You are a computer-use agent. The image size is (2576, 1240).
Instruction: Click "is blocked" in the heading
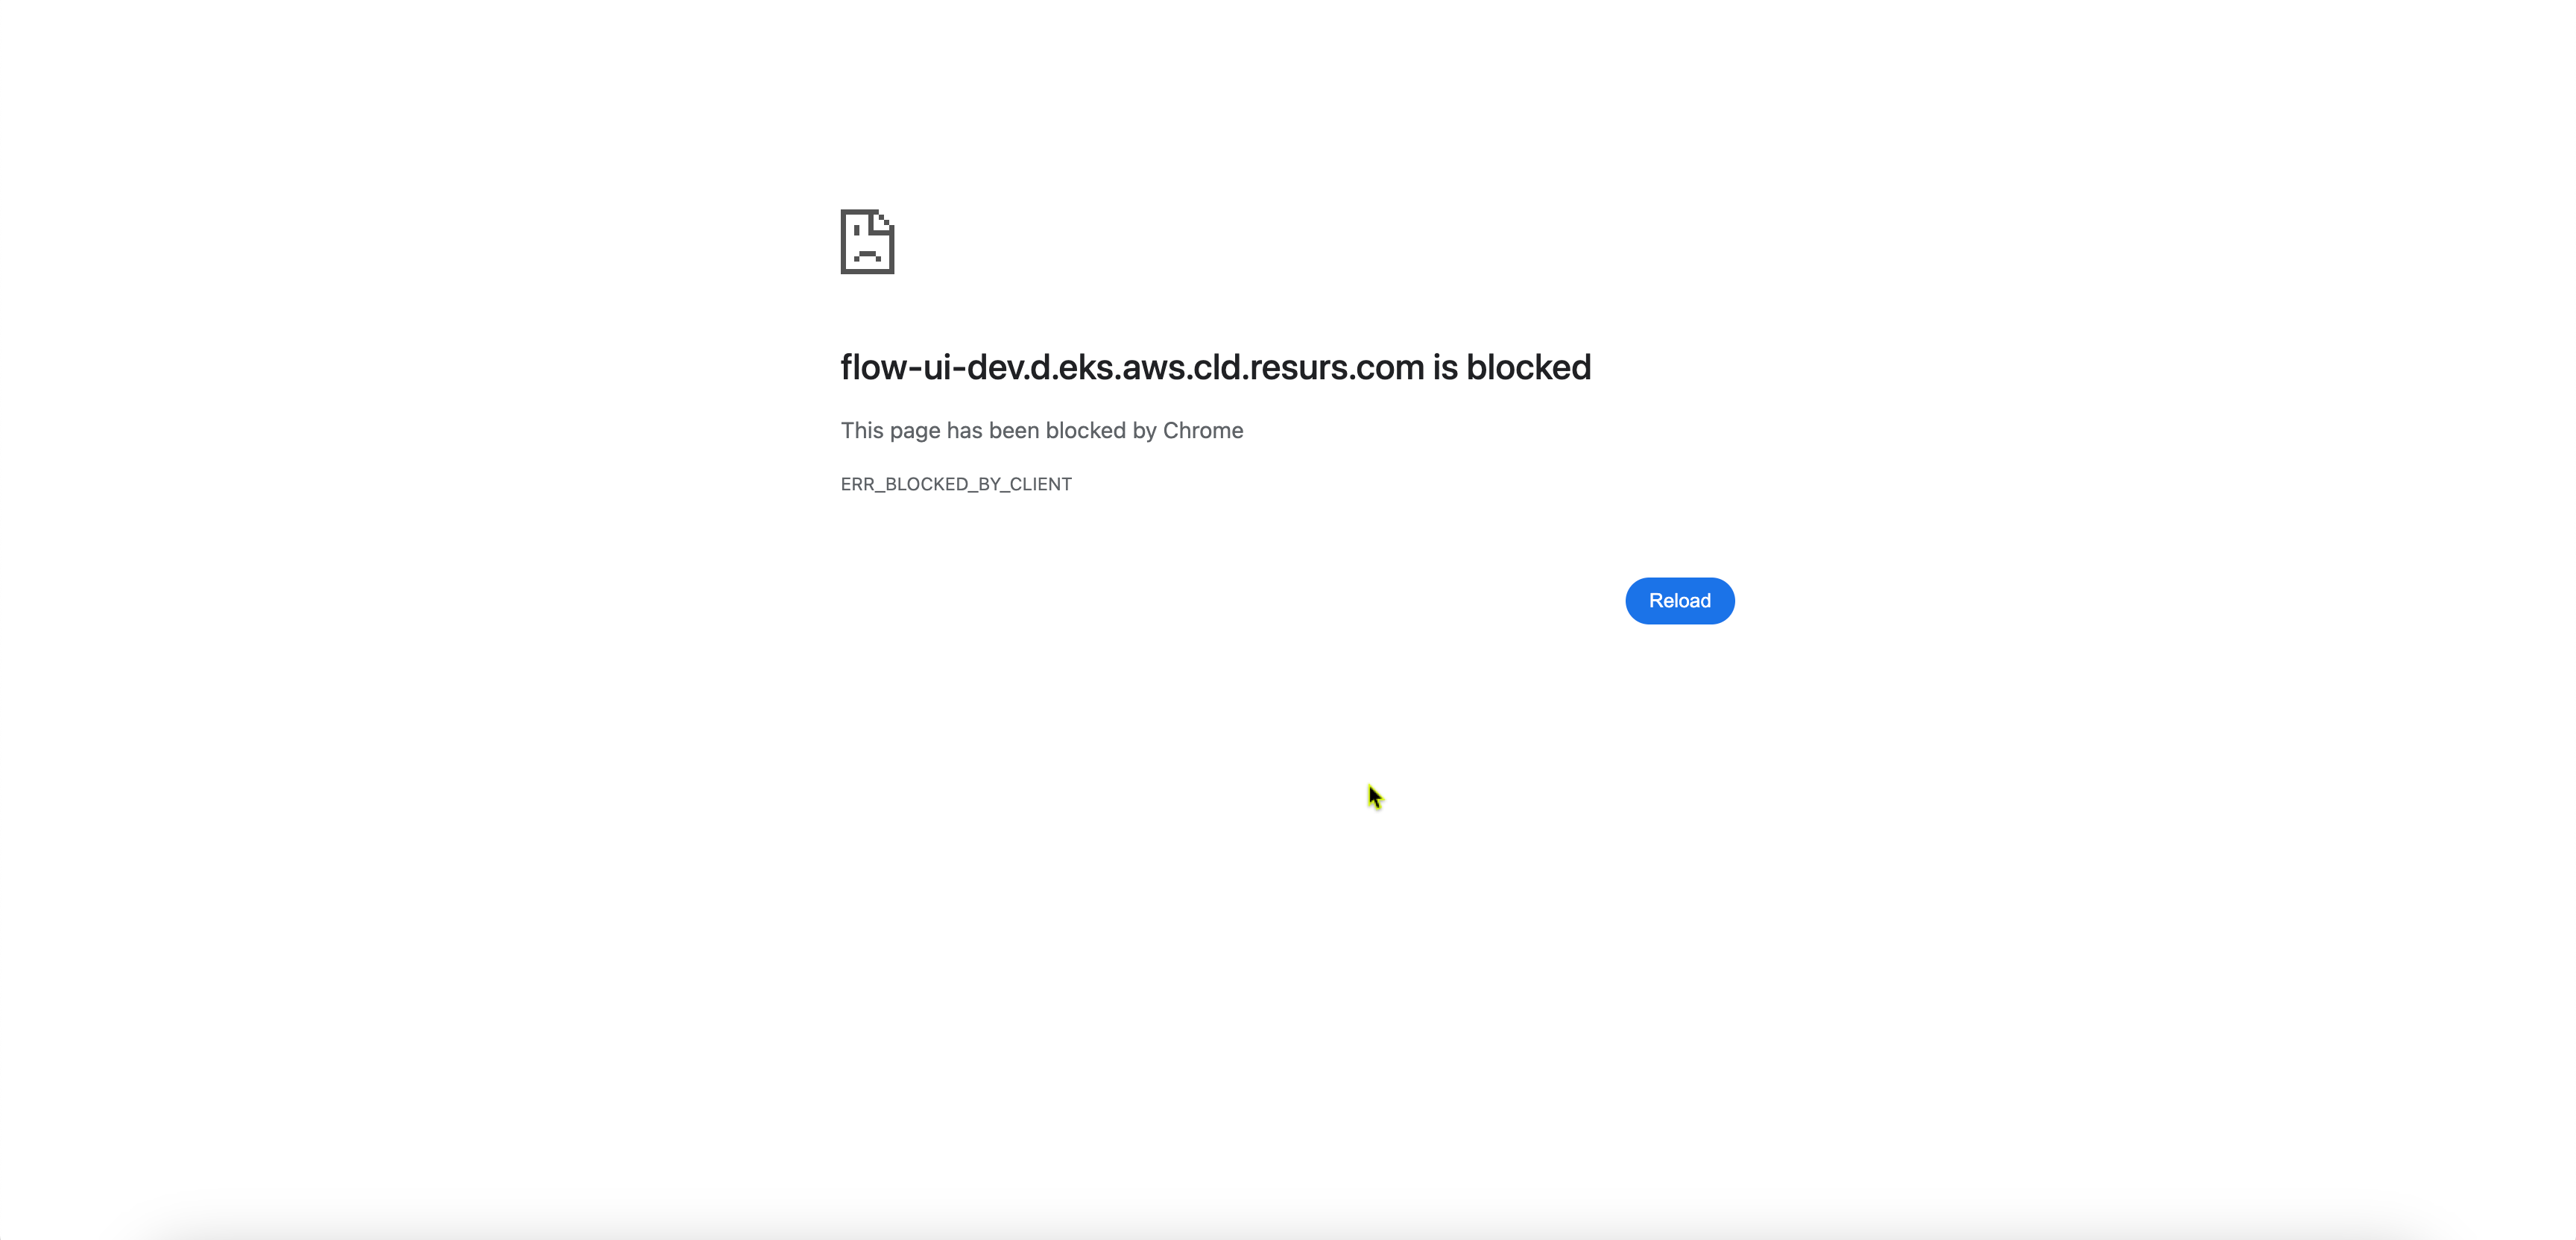click(1512, 367)
